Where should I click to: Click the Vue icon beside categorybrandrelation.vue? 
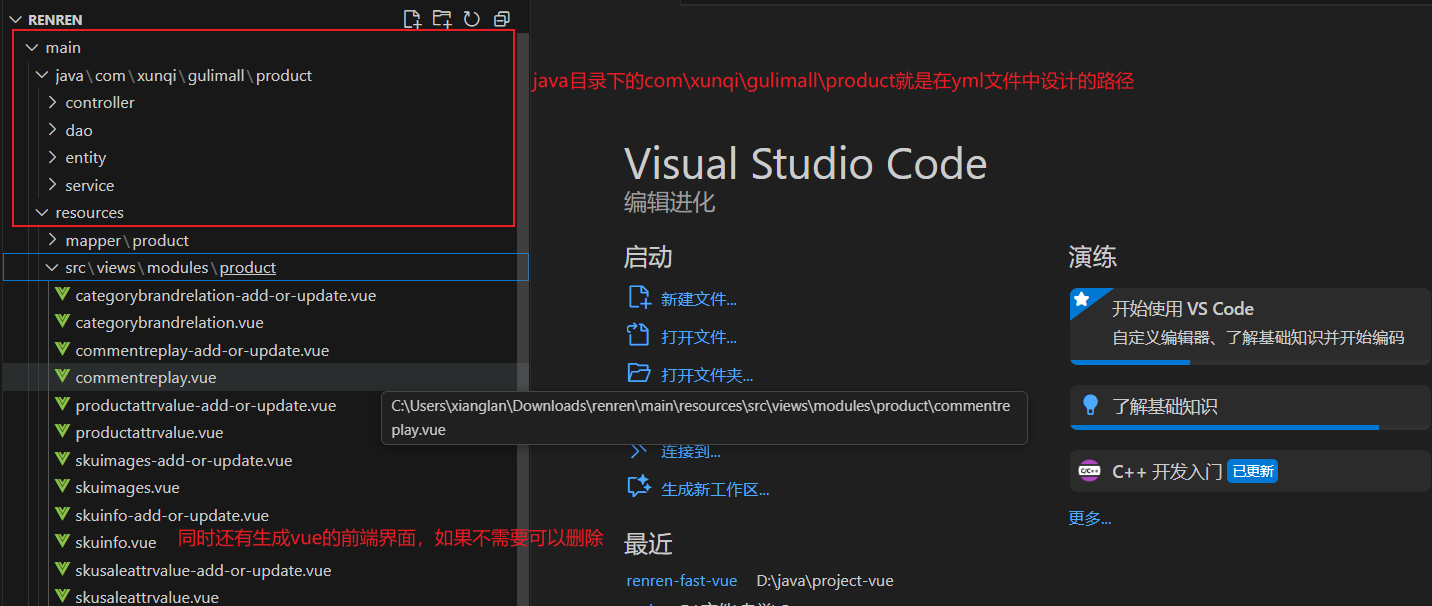(x=62, y=322)
